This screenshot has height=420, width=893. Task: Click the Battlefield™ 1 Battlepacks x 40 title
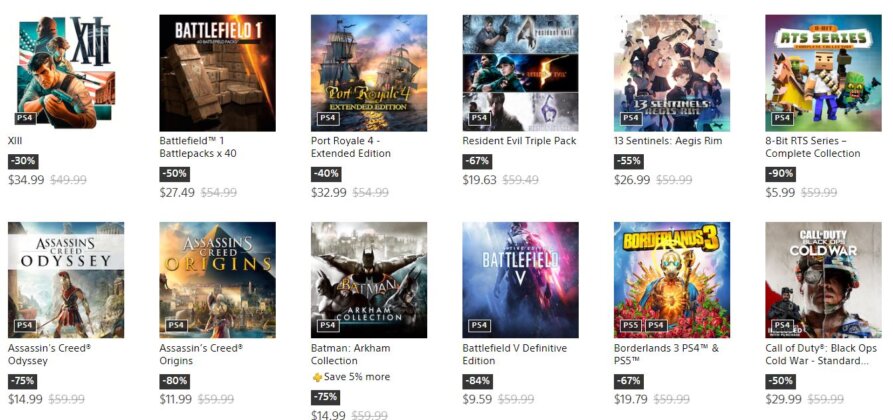click(x=200, y=147)
